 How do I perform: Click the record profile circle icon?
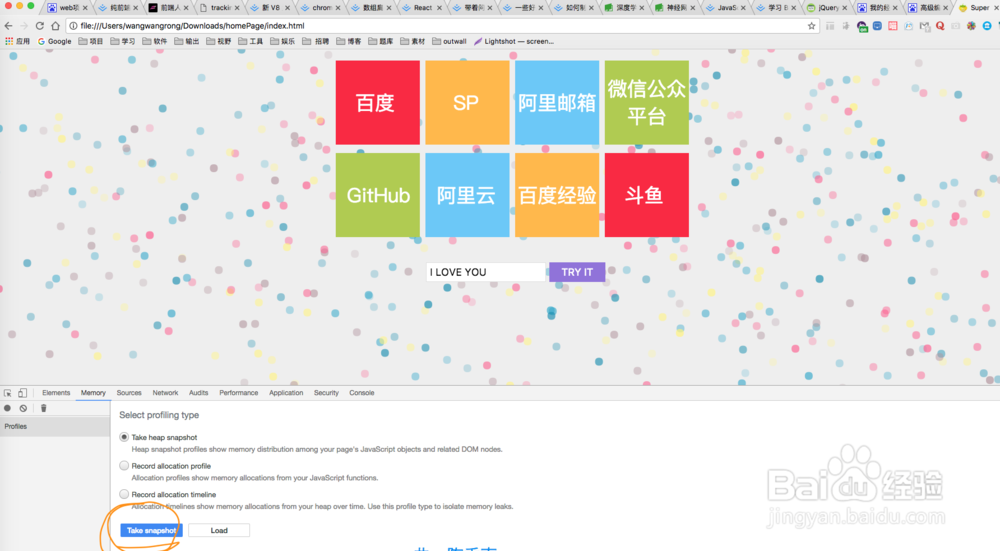coord(8,408)
